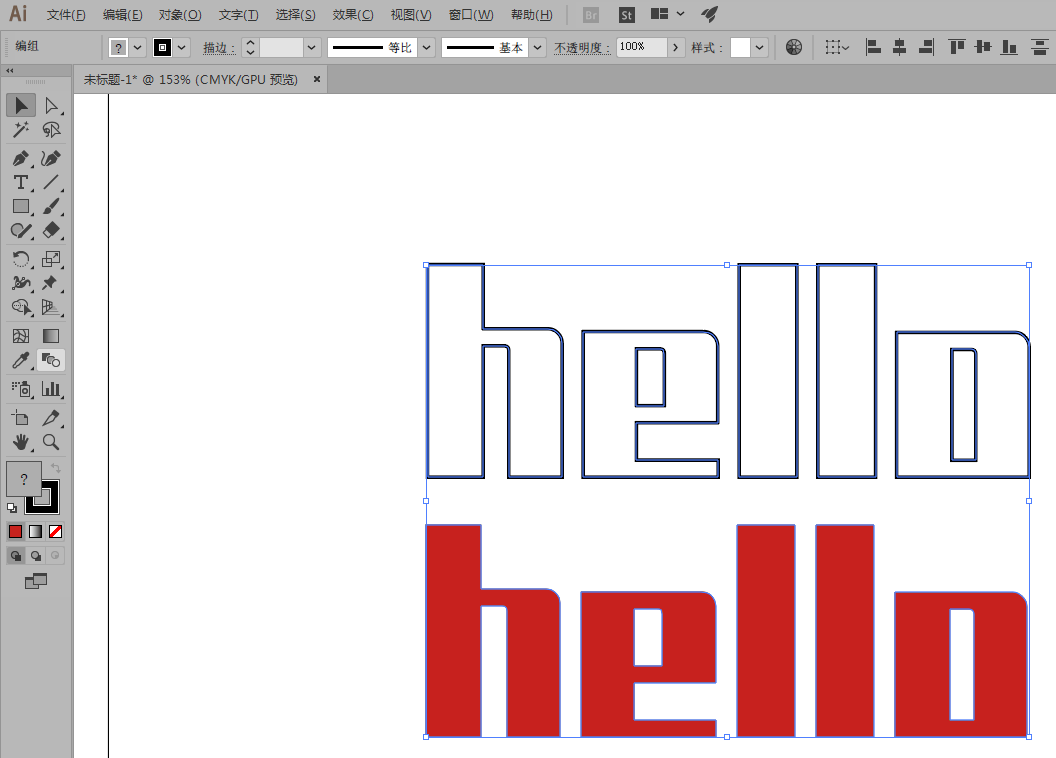1056x758 pixels.
Task: Click the 不透明度 opacity link
Action: pos(581,47)
